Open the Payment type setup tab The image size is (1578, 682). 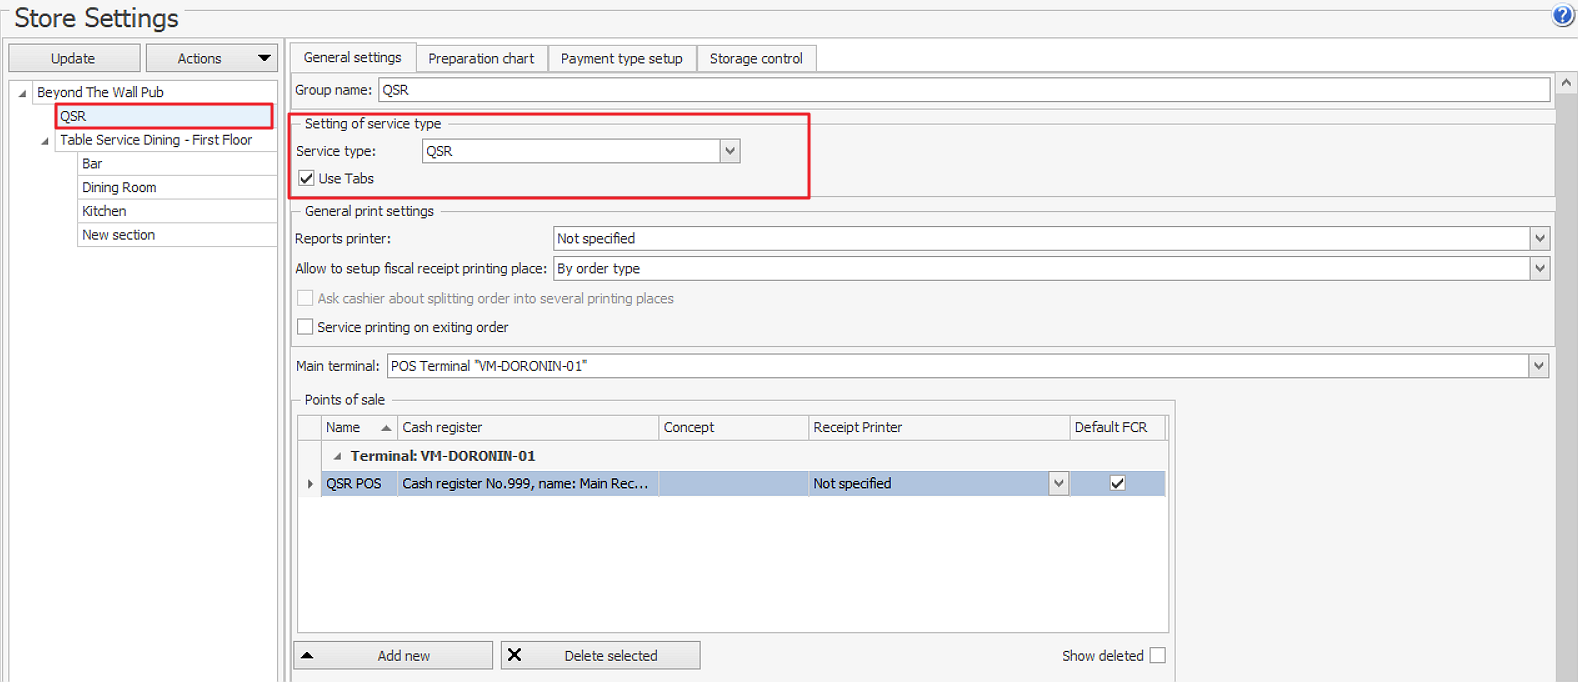(621, 58)
